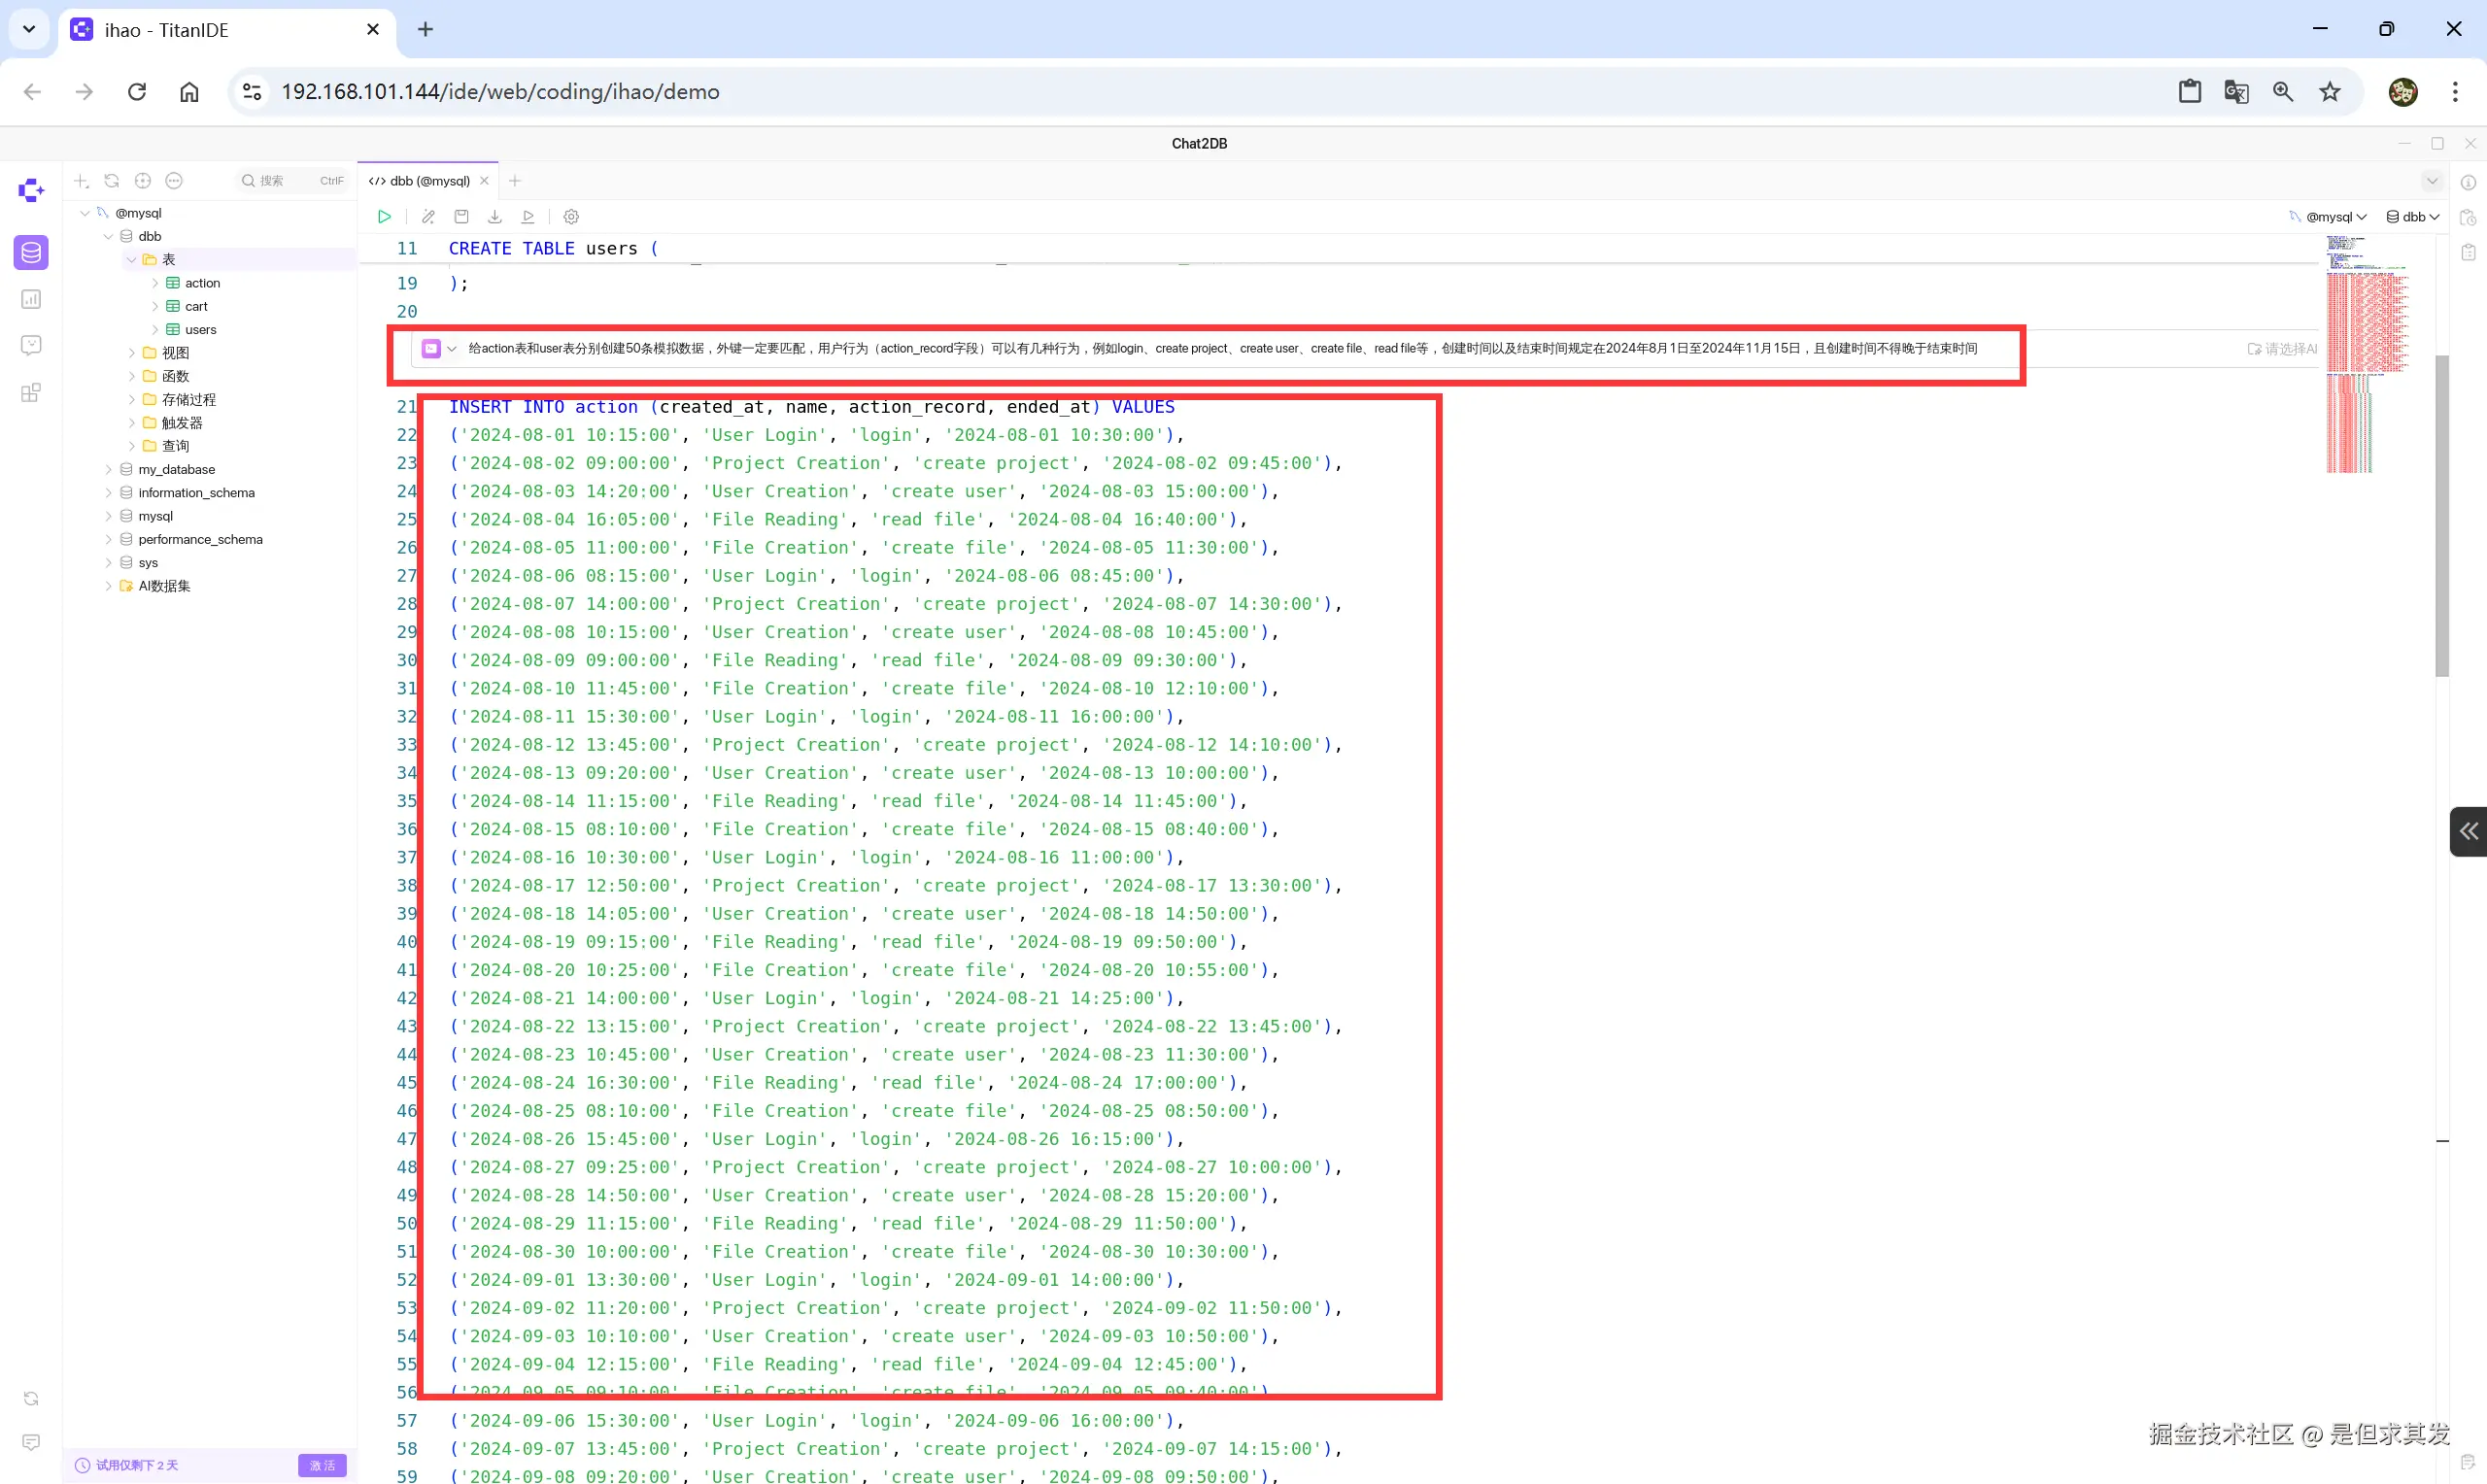Viewport: 2487px width, 1484px height.
Task: Click the save icon in editor toolbar
Action: [461, 216]
